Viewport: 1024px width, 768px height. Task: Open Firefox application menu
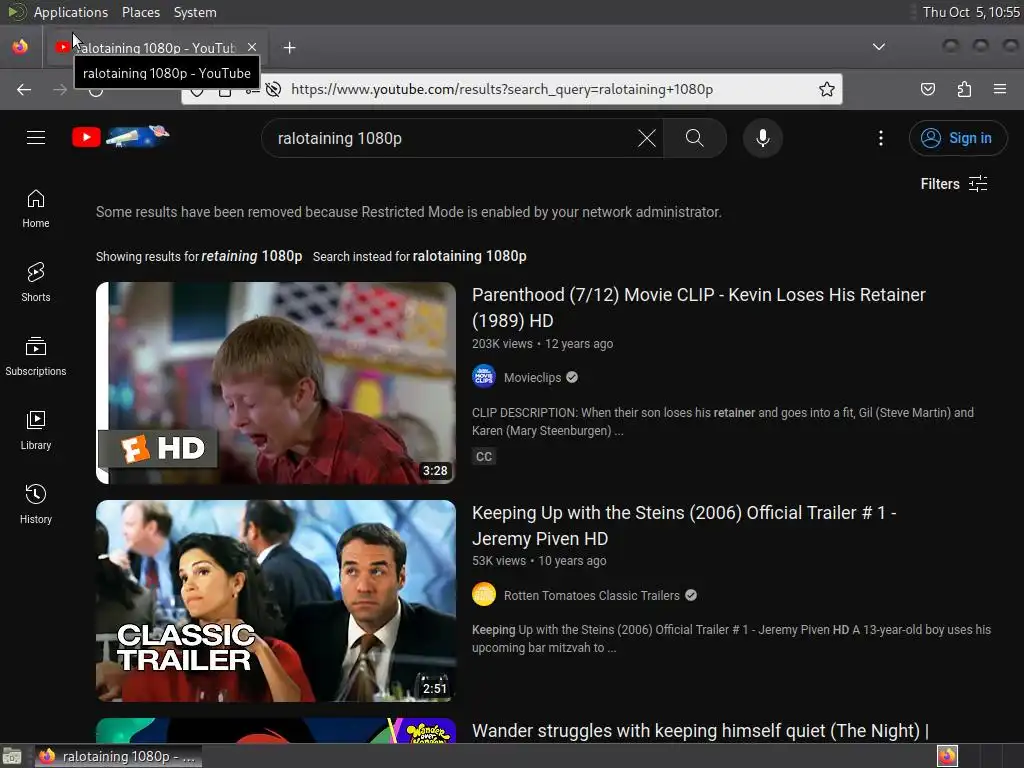coord(1000,89)
